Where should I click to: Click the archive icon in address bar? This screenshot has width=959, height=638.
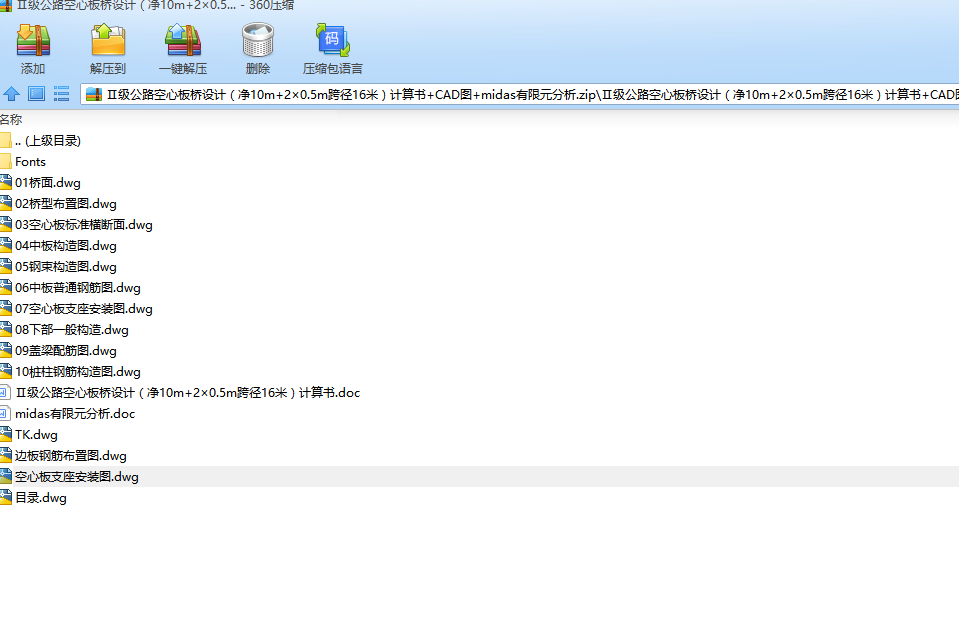pyautogui.click(x=94, y=94)
